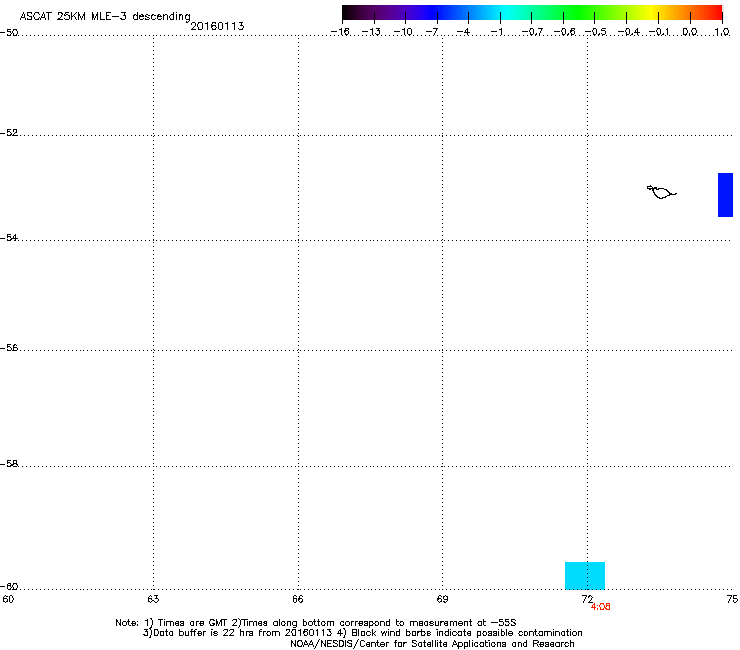Click the -1 colorbar label
Viewport: 740px width, 650px height.
[496, 32]
